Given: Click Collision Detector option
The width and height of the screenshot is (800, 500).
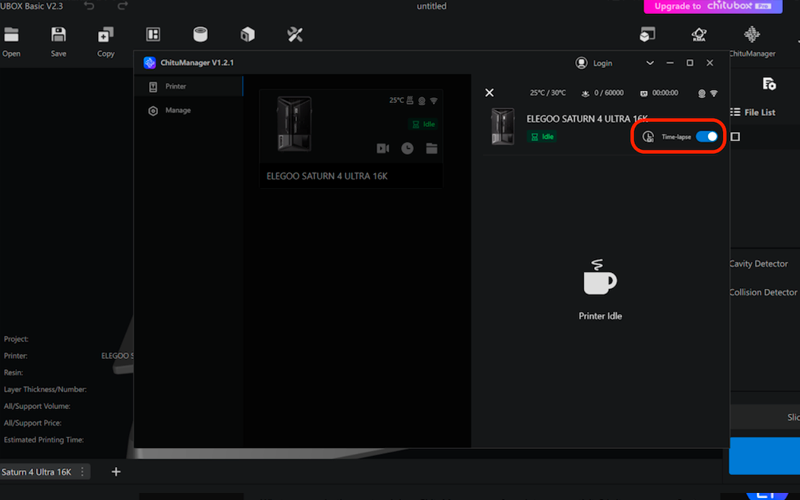Looking at the screenshot, I should tap(763, 292).
